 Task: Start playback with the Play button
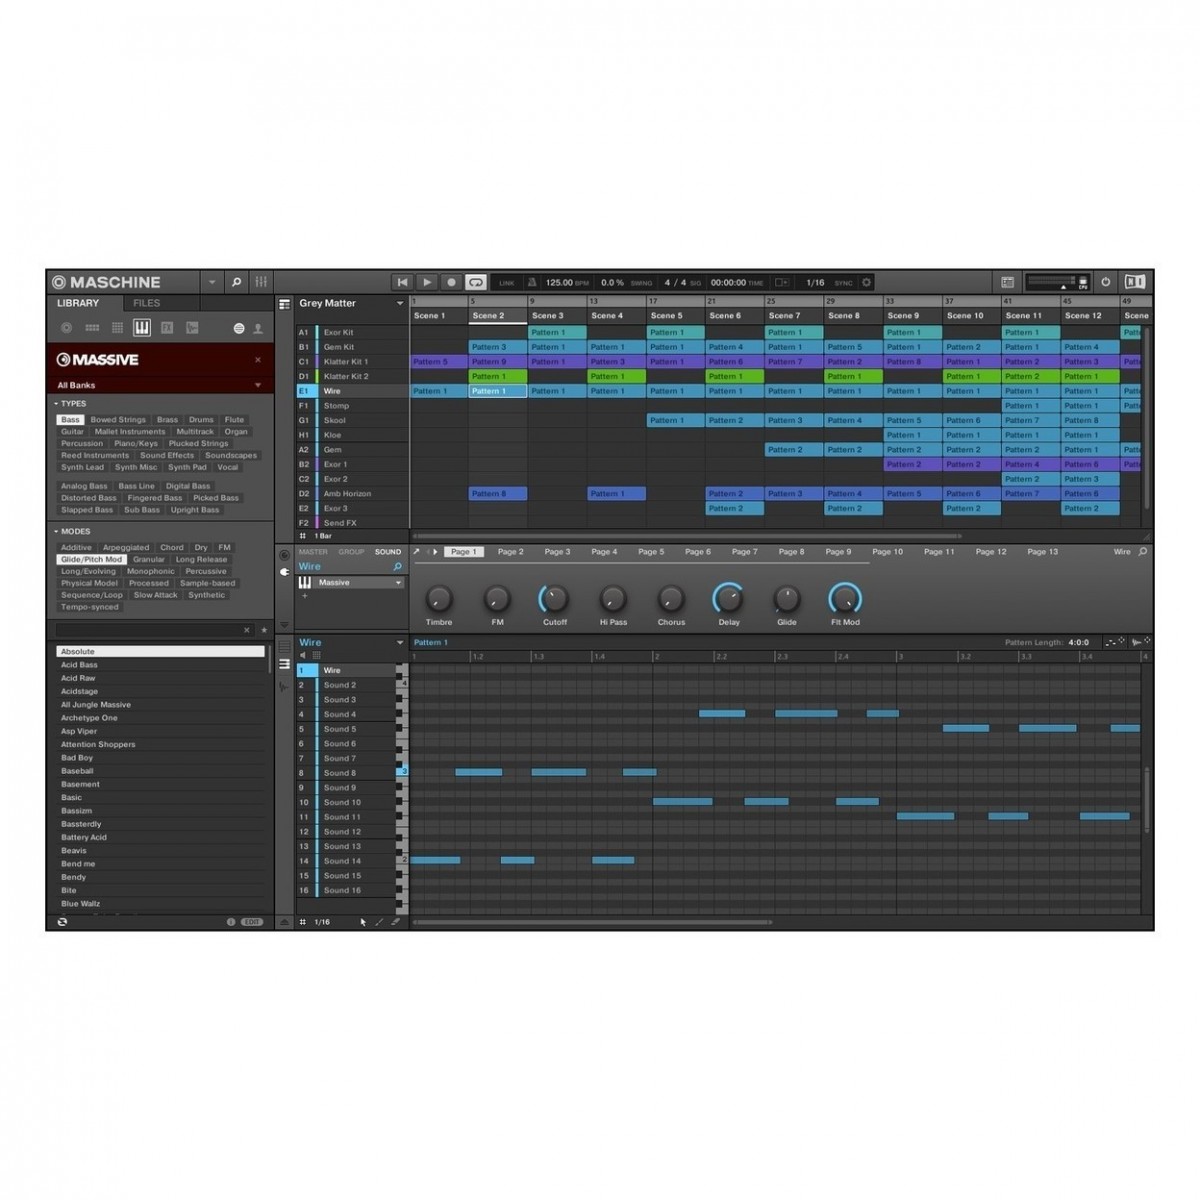427,283
